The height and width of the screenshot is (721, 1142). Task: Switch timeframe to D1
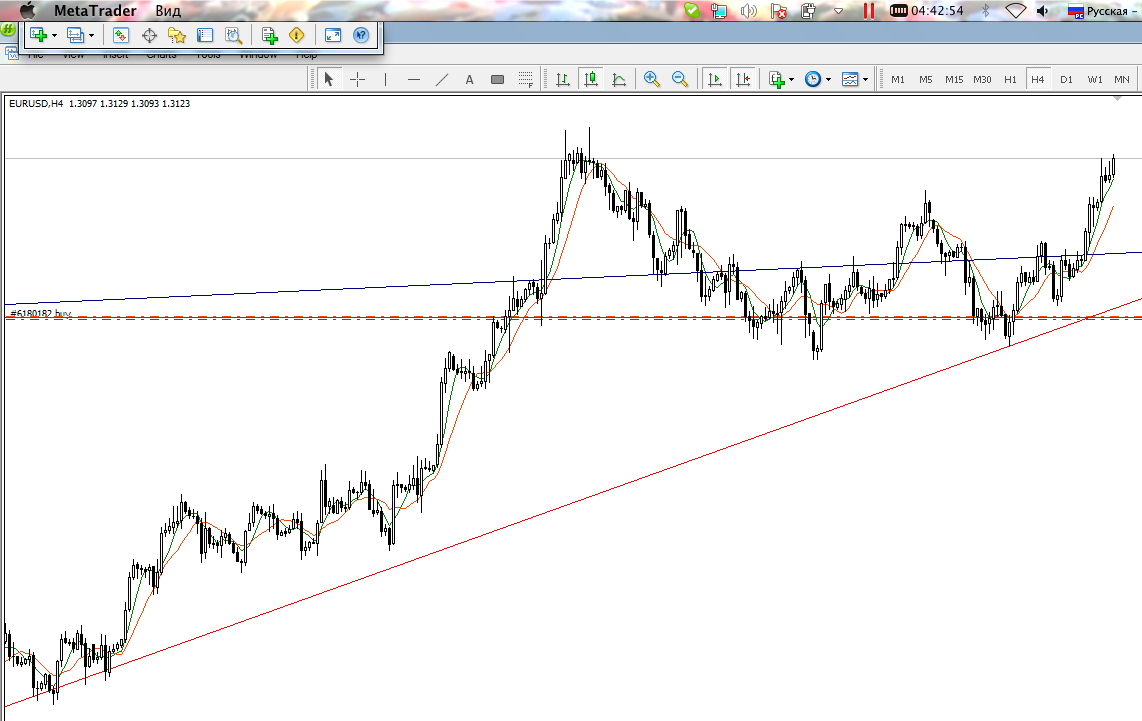click(1066, 79)
